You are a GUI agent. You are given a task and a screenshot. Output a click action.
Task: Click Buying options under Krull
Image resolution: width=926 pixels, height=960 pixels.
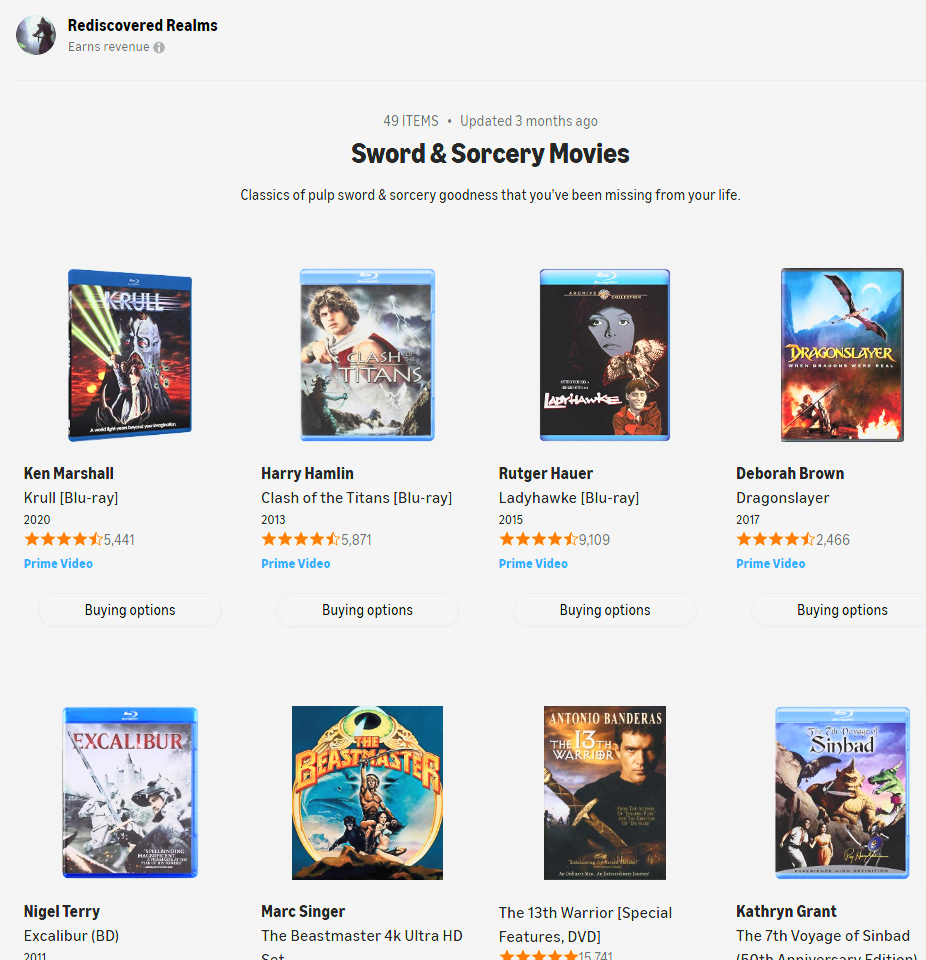(x=130, y=610)
